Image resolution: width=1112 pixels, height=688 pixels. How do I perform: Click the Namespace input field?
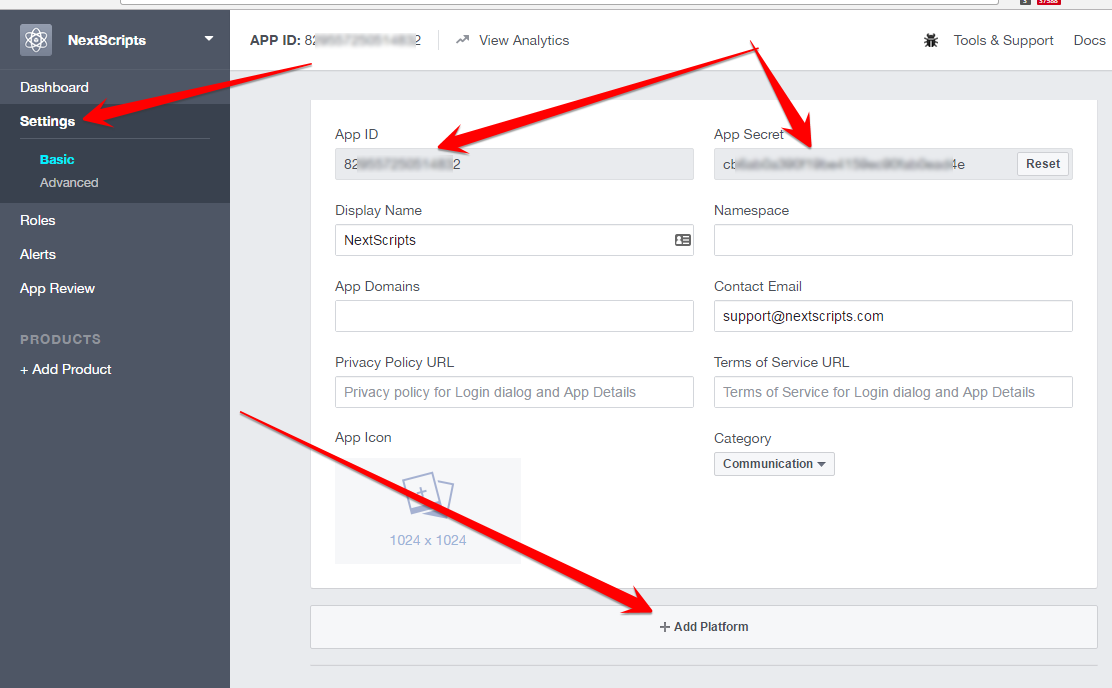click(893, 240)
